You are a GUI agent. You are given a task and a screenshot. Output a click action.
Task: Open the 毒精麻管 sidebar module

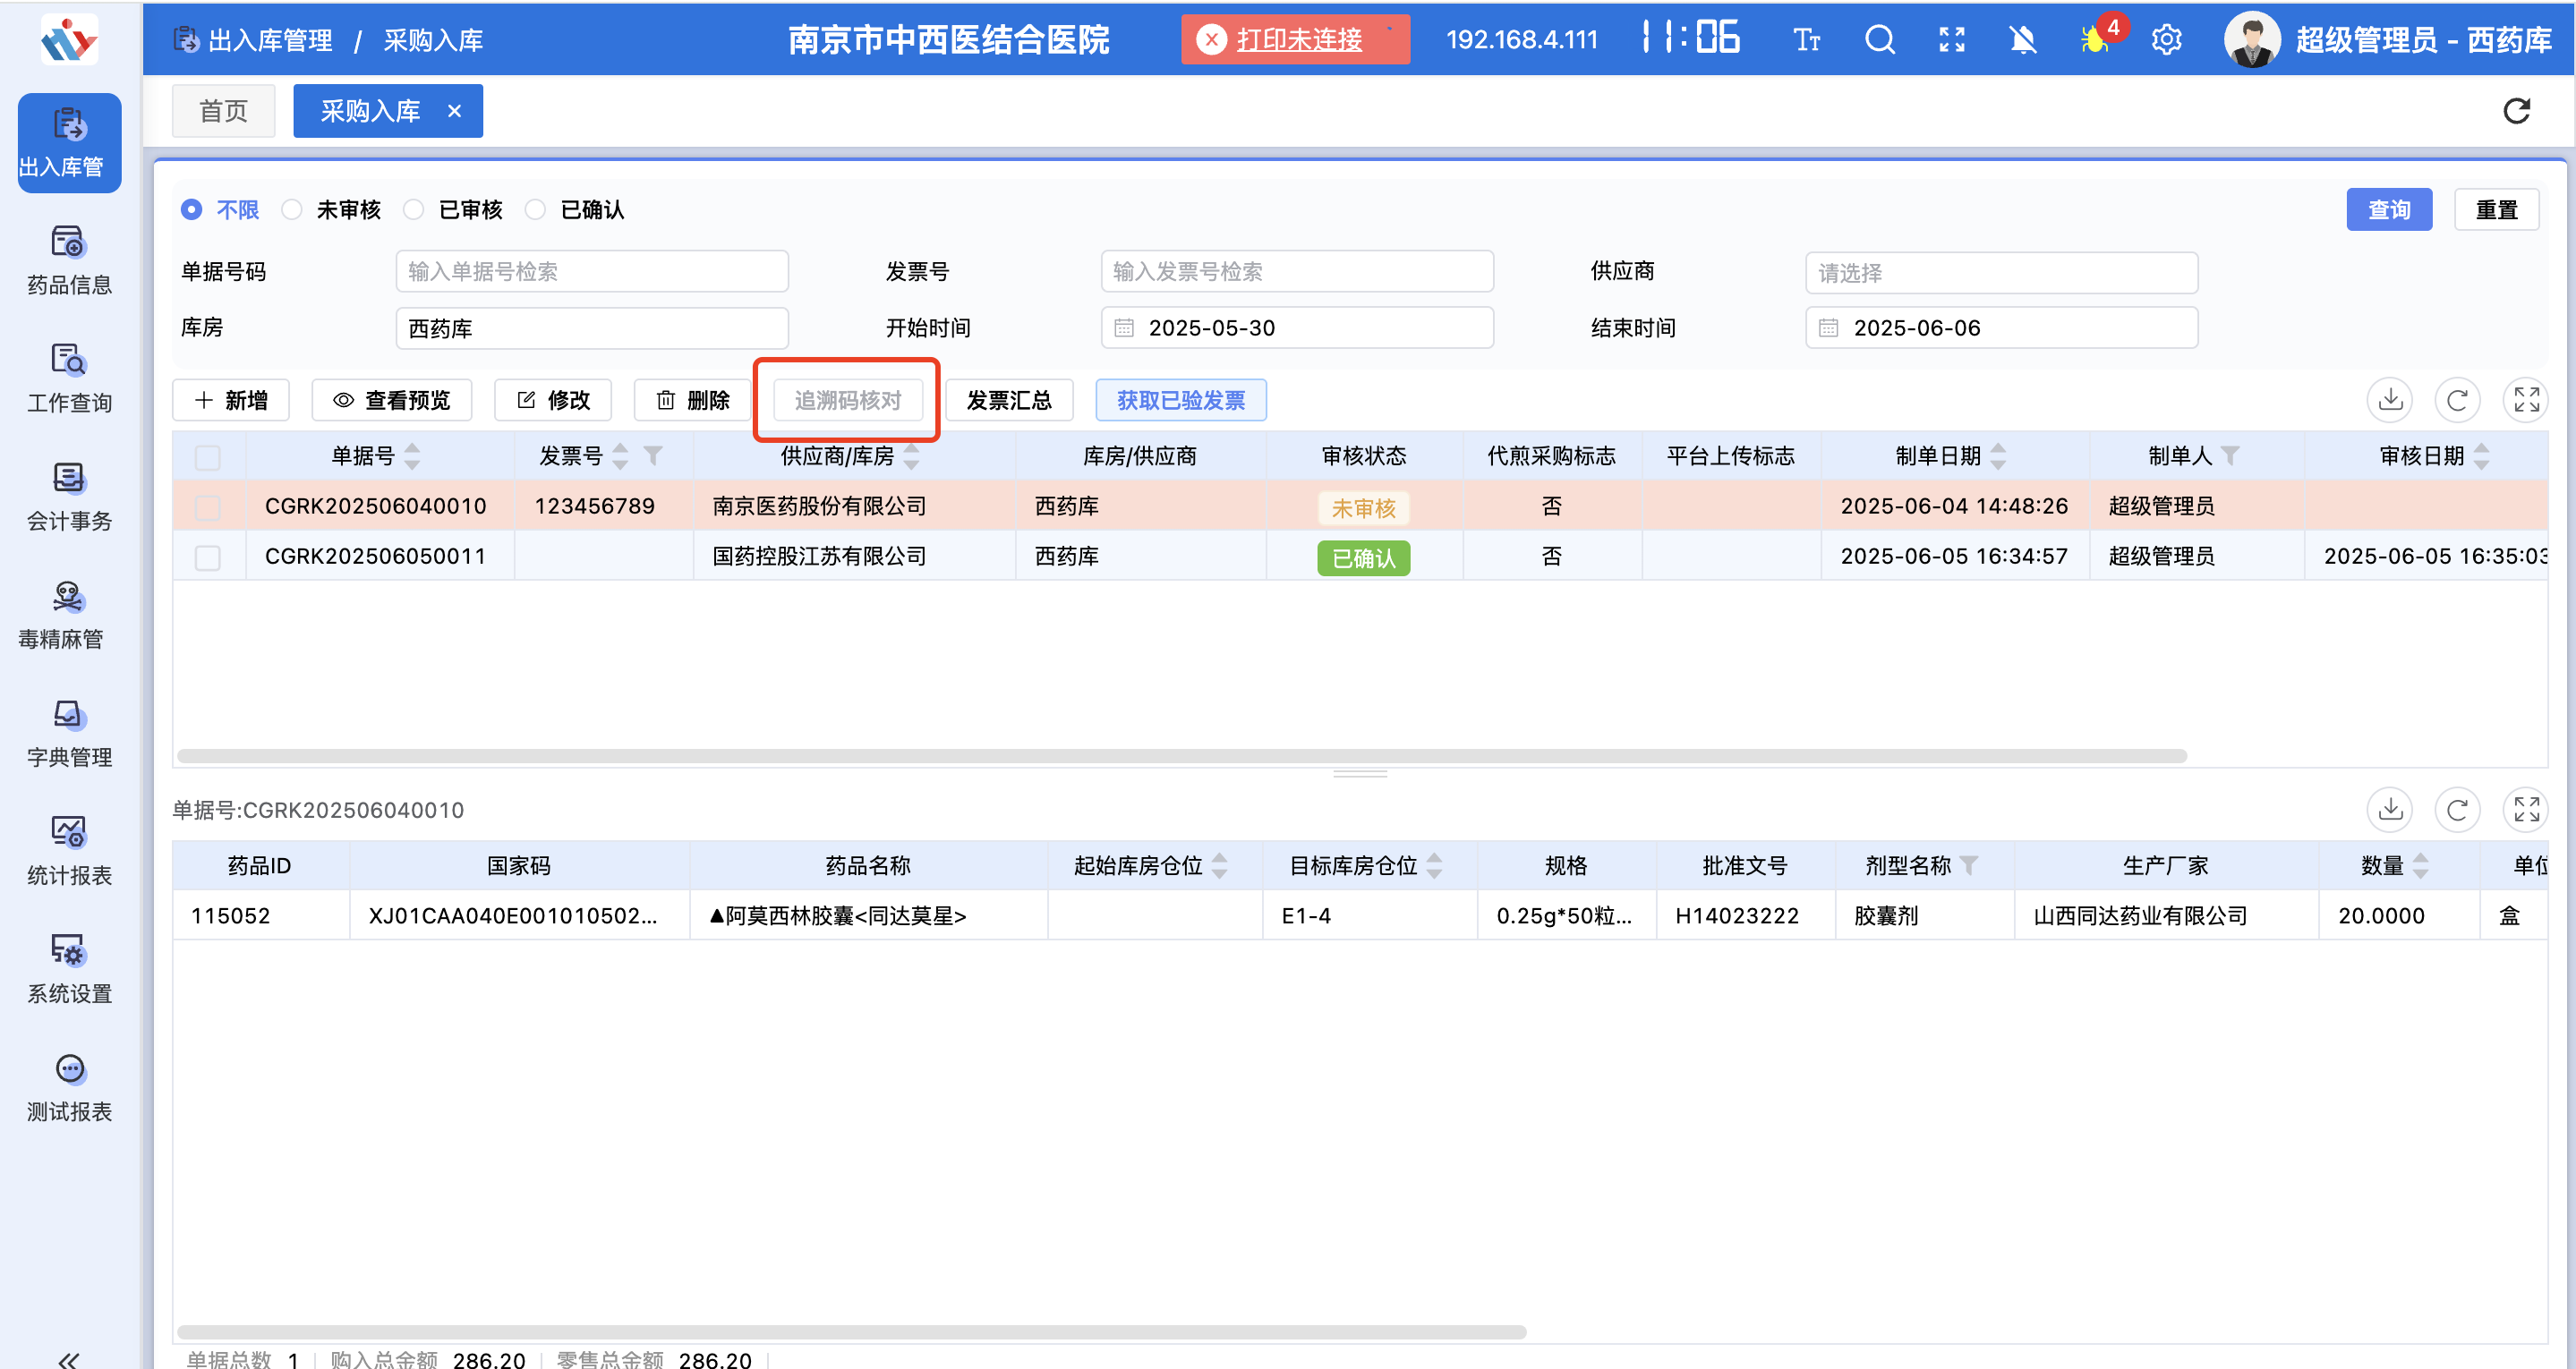(x=68, y=617)
